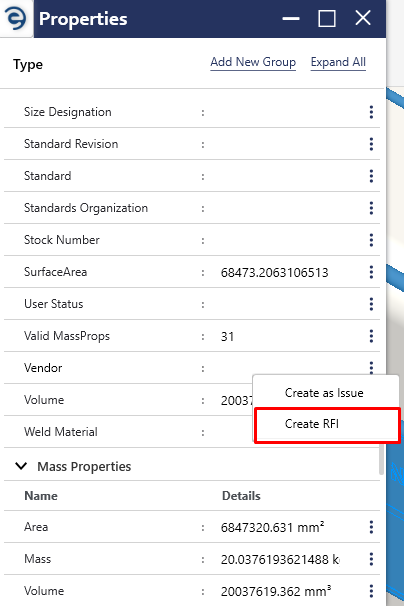Image resolution: width=404 pixels, height=606 pixels.
Task: Open options menu for Size Designation row
Action: [x=371, y=112]
